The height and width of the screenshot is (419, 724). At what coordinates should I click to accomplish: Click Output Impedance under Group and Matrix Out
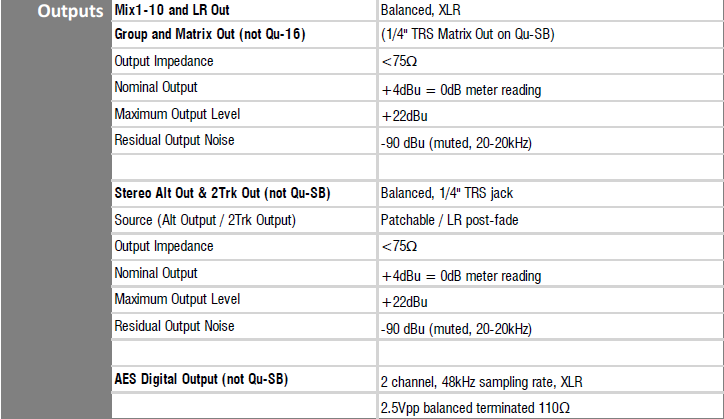(164, 61)
